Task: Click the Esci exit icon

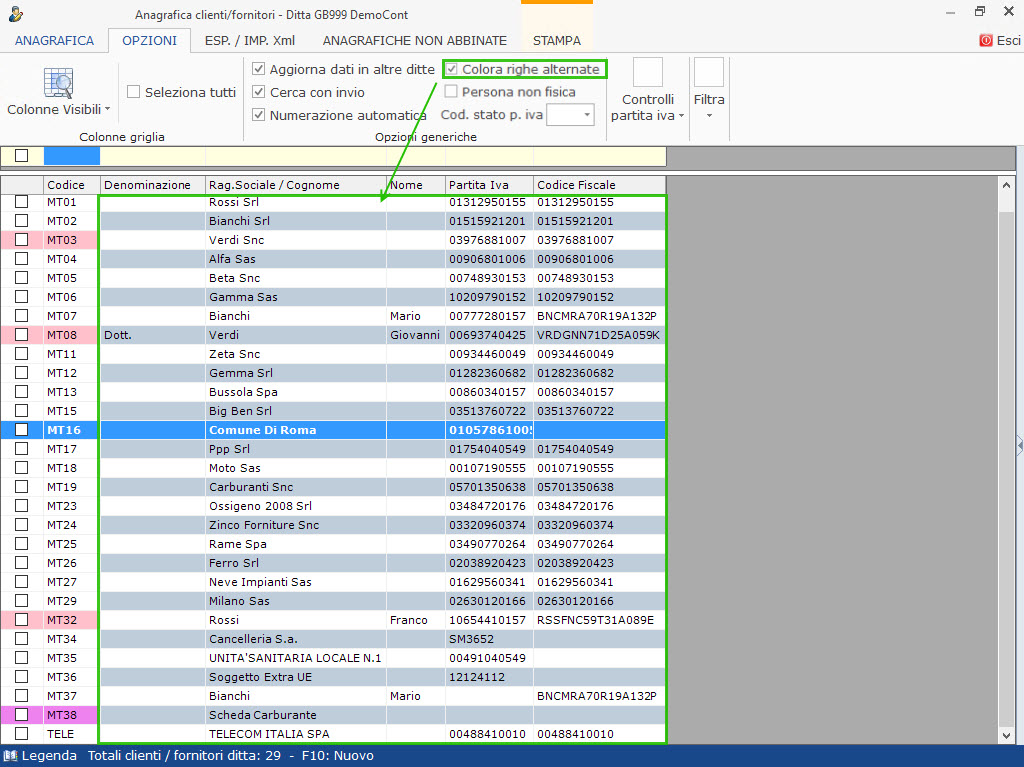Action: point(985,41)
